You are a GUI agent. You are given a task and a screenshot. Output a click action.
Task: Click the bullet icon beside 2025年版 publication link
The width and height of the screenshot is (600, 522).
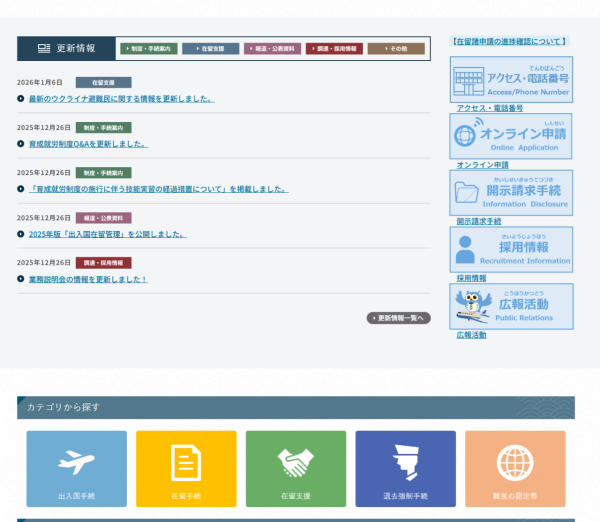(21, 233)
